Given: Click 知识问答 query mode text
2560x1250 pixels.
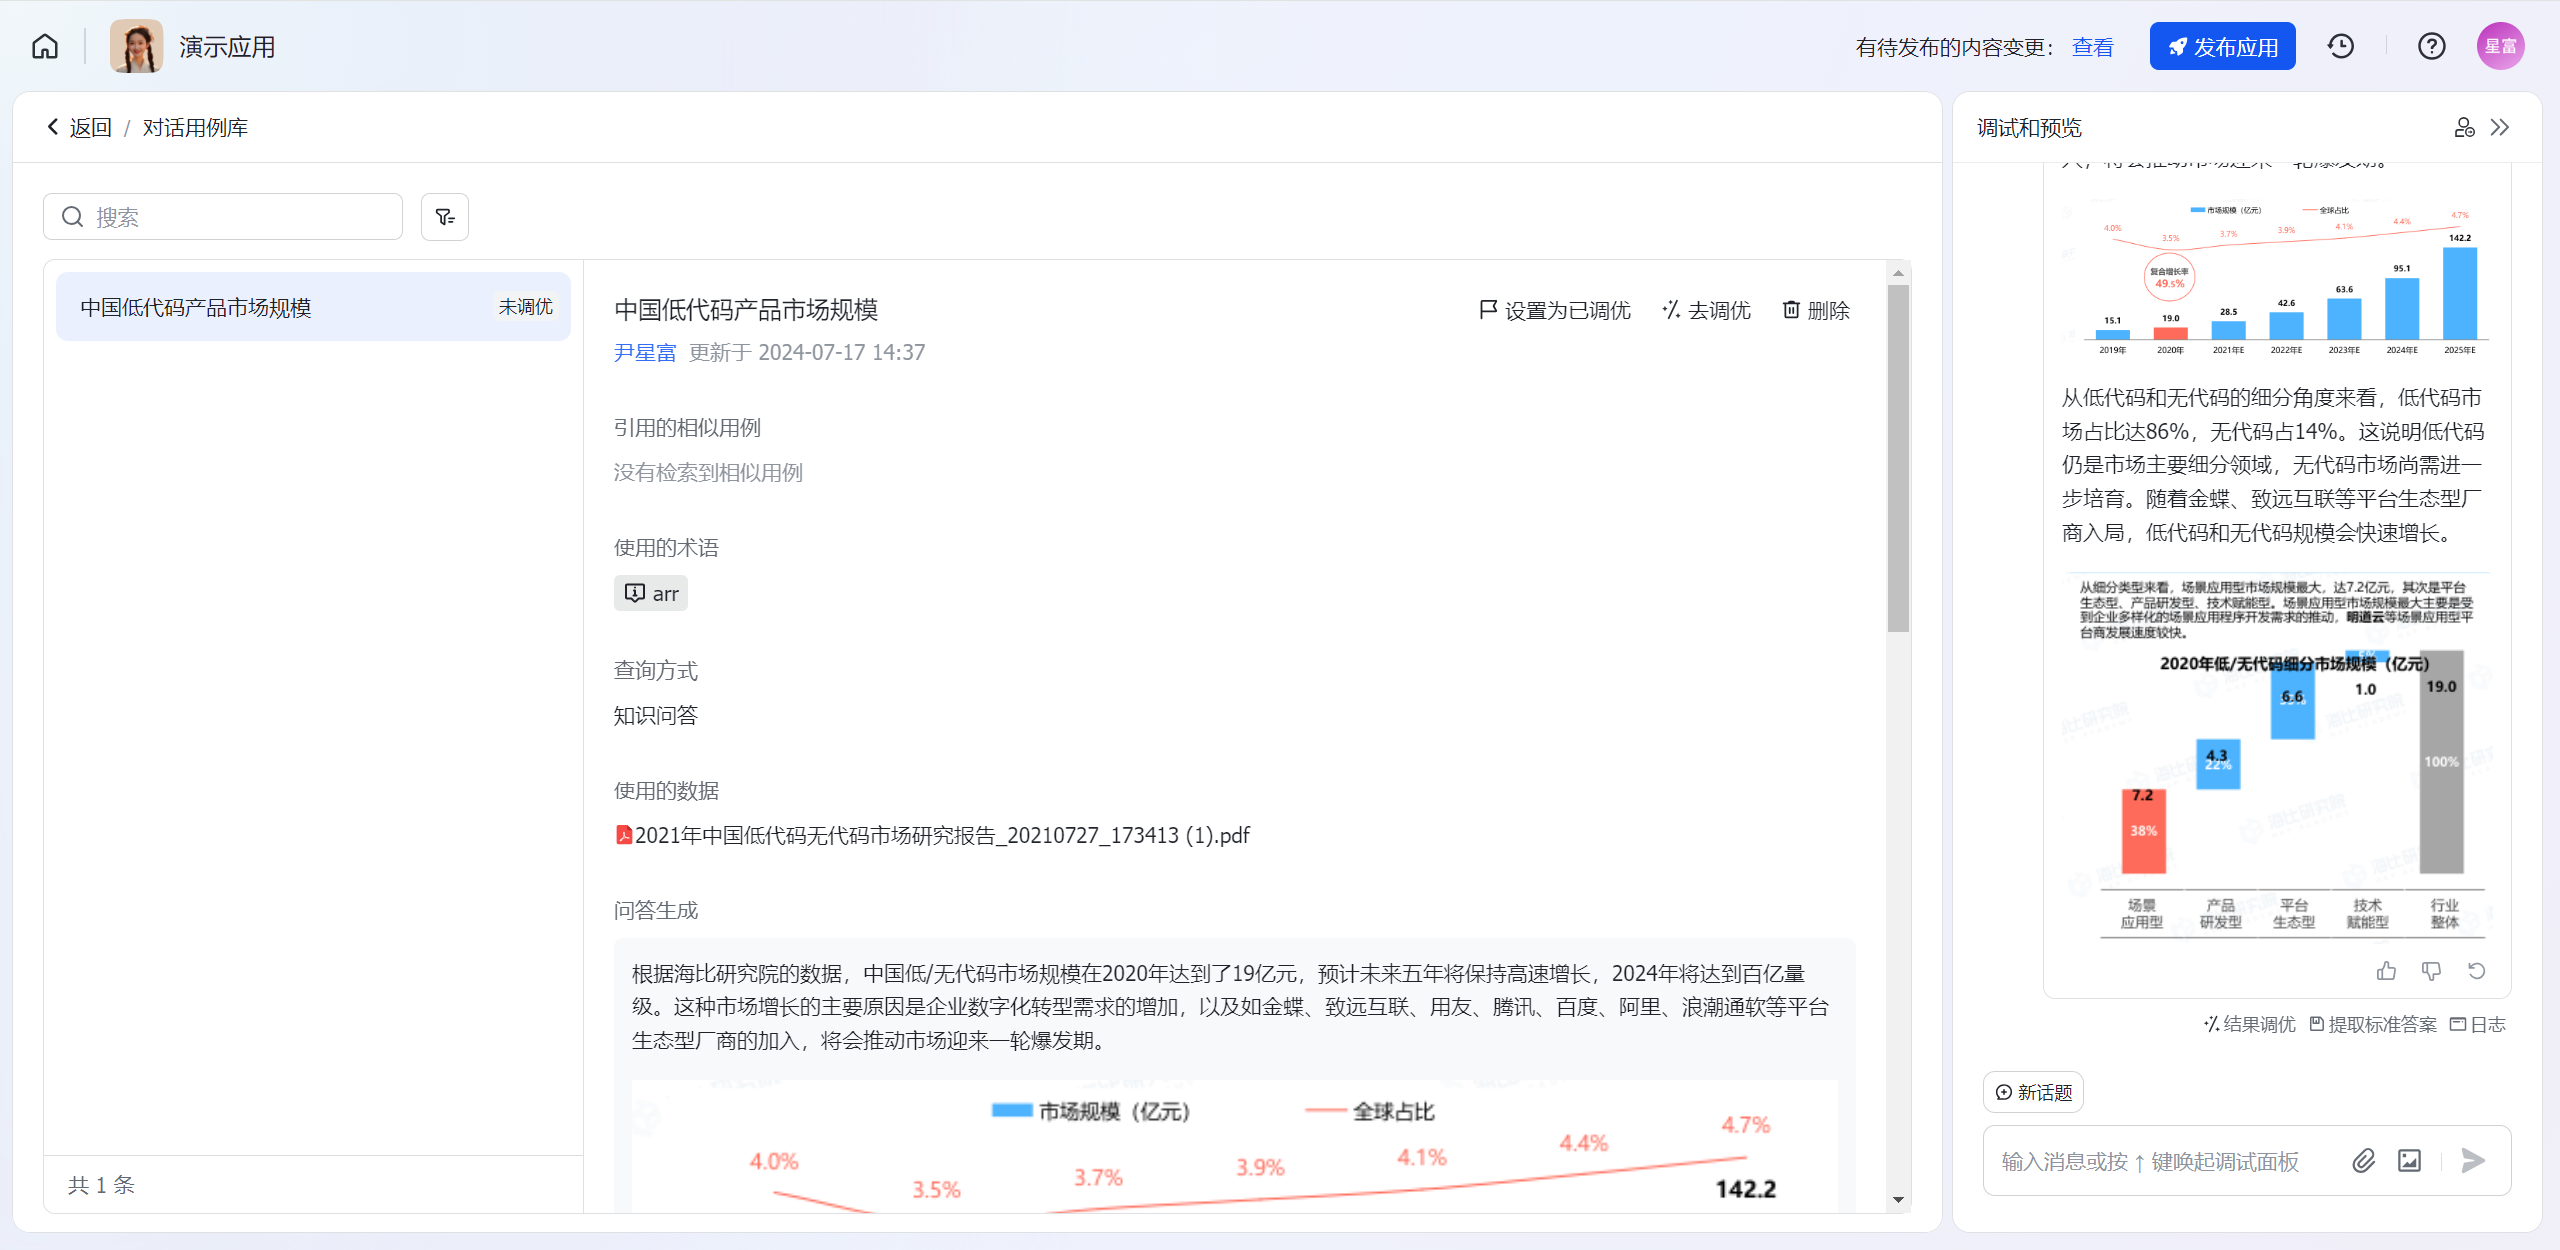Looking at the screenshot, I should click(x=656, y=715).
